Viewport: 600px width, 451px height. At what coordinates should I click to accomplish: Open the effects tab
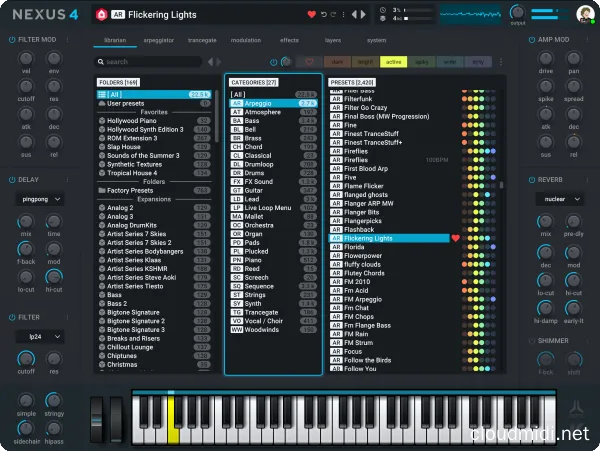coord(290,40)
